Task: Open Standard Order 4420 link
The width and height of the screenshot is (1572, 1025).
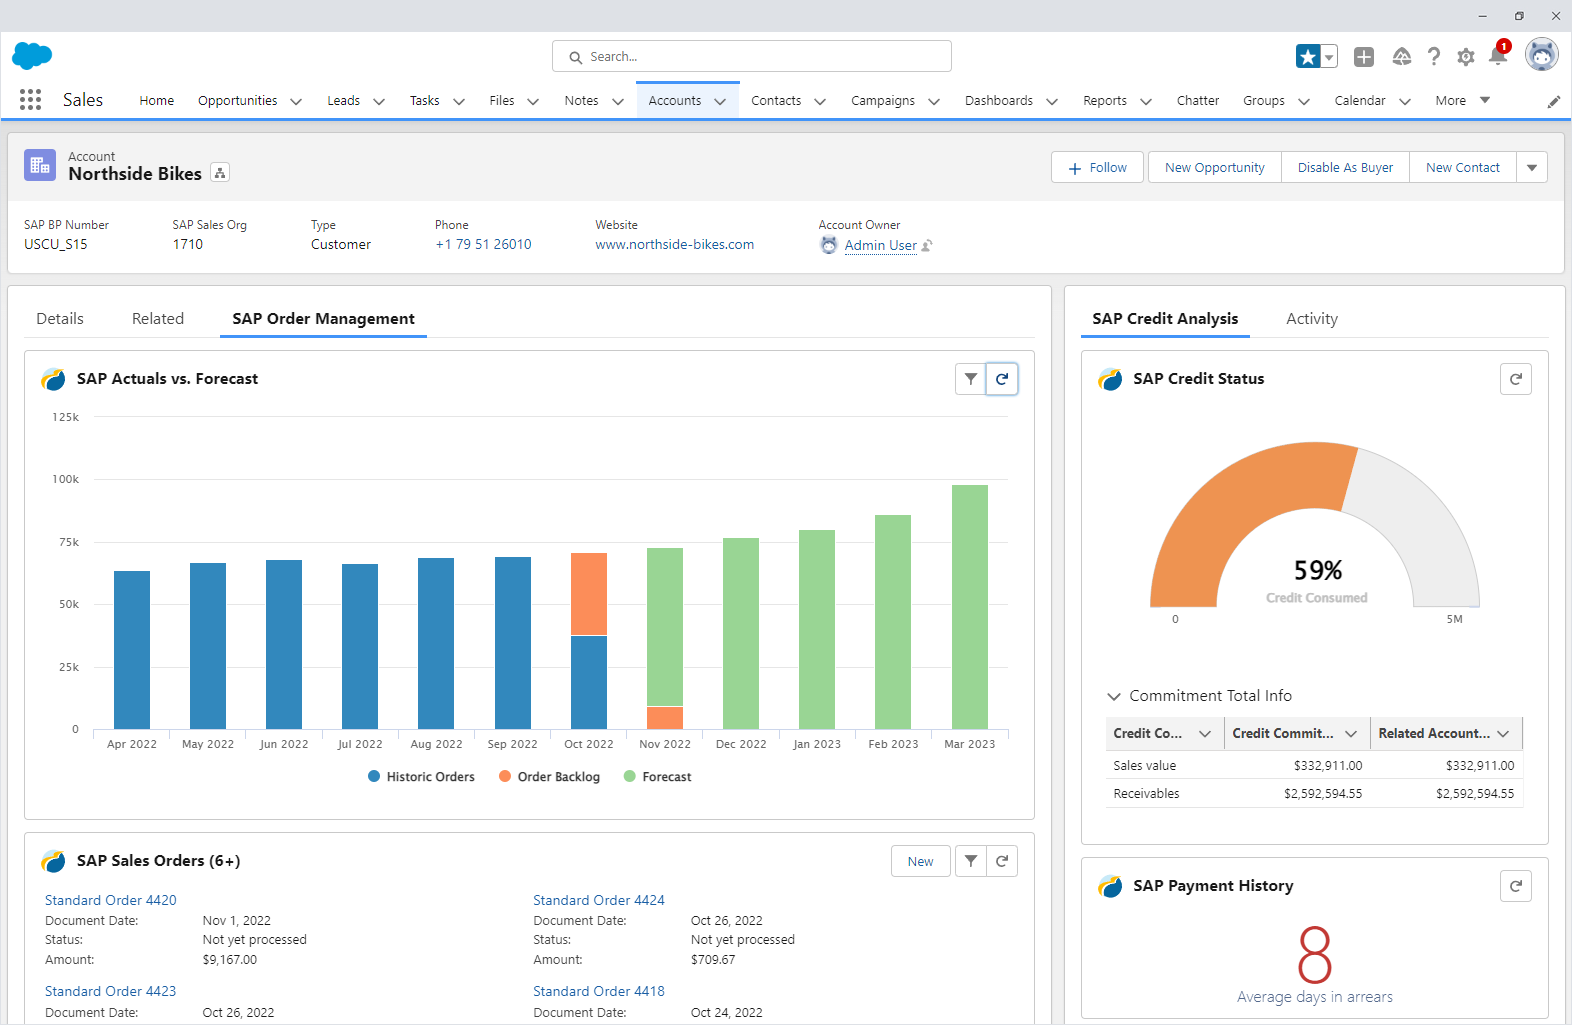Action: click(x=111, y=900)
